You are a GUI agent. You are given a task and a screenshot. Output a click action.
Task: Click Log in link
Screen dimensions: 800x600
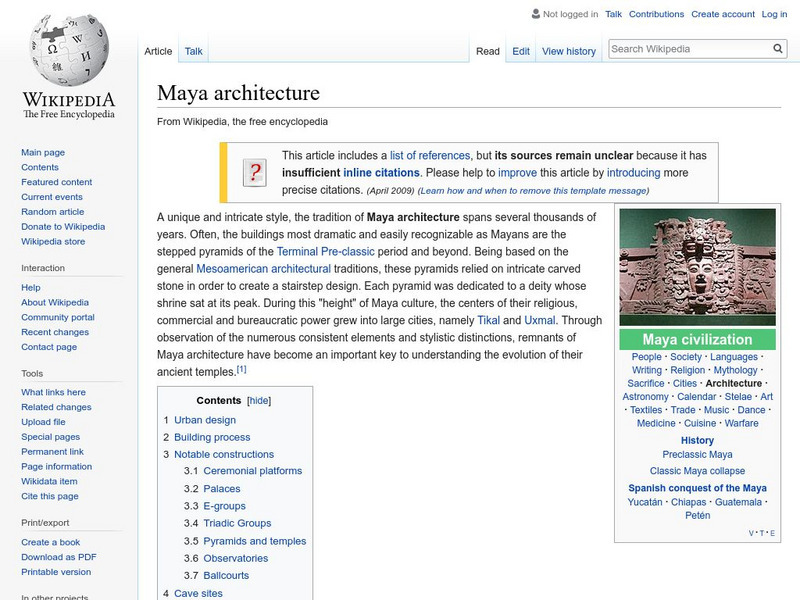[774, 14]
